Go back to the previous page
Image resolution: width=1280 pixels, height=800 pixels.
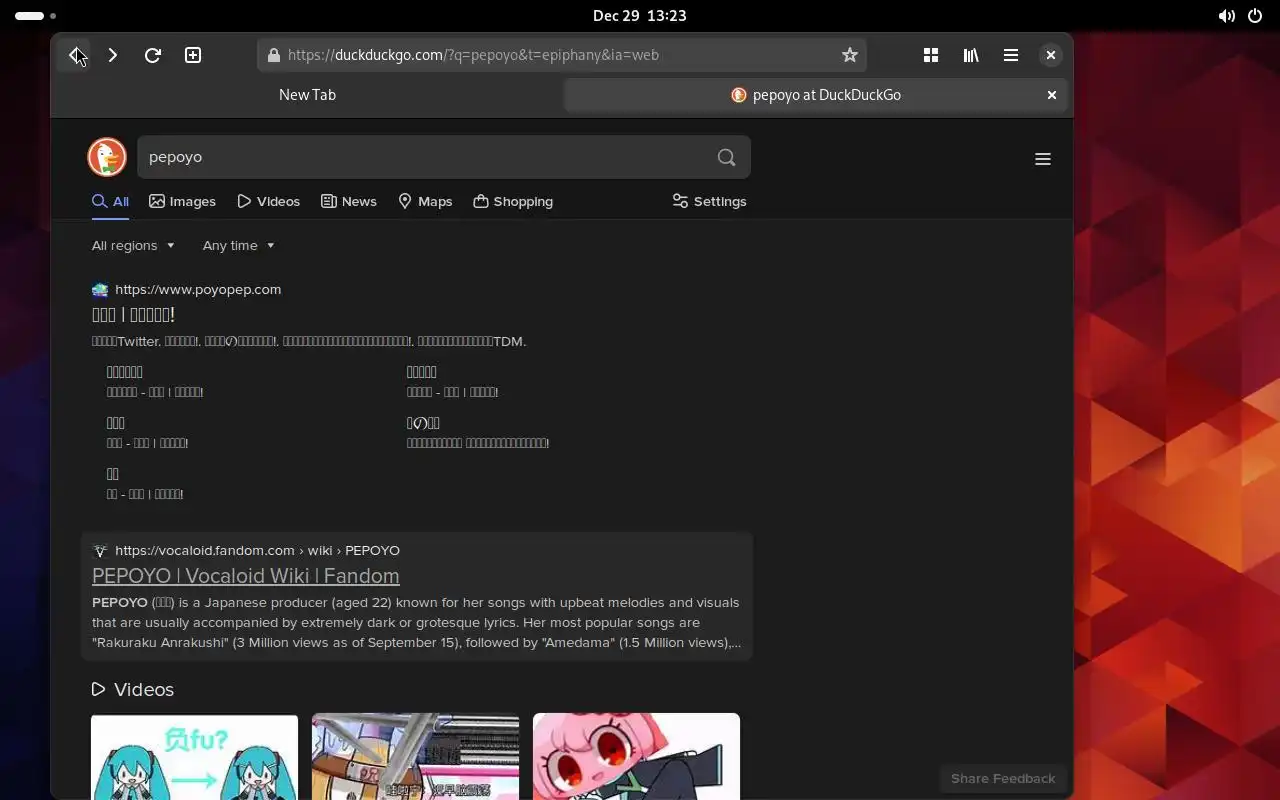[x=76, y=55]
